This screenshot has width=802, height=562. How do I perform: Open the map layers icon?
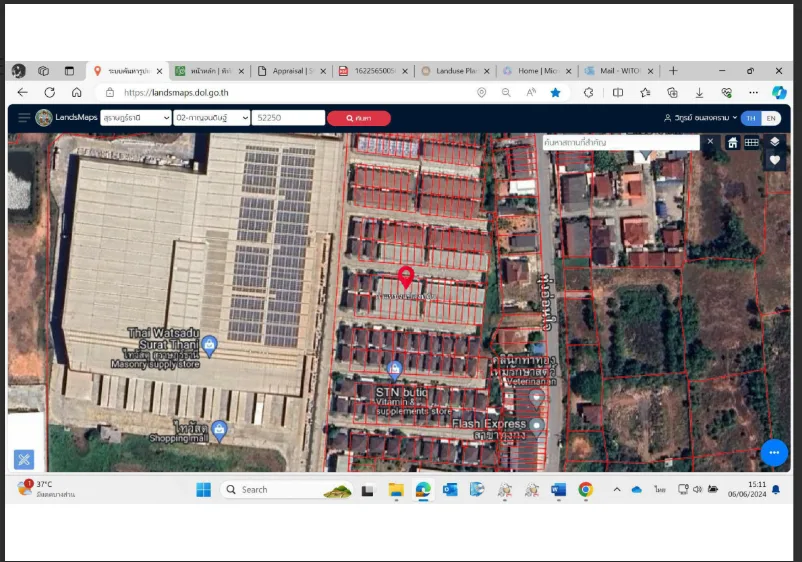774,142
